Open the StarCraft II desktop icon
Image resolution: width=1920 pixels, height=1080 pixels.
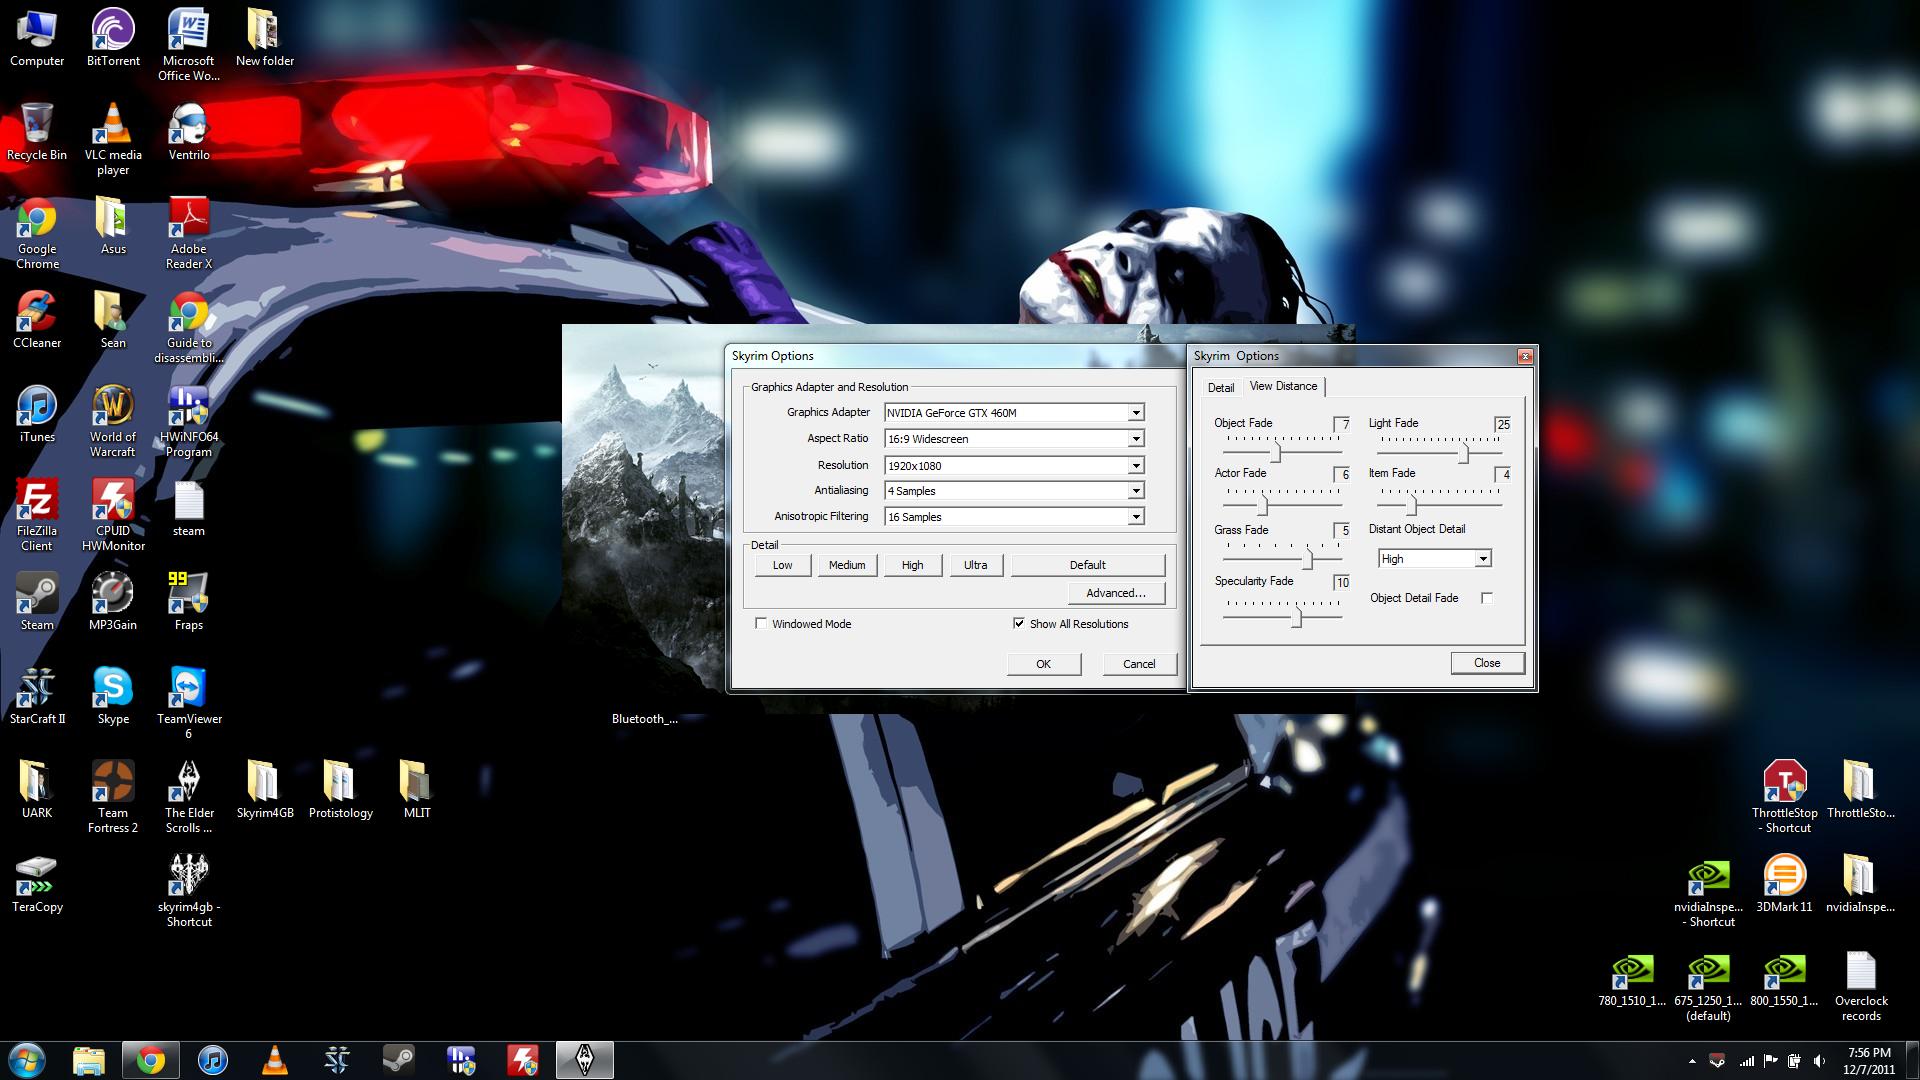[37, 695]
